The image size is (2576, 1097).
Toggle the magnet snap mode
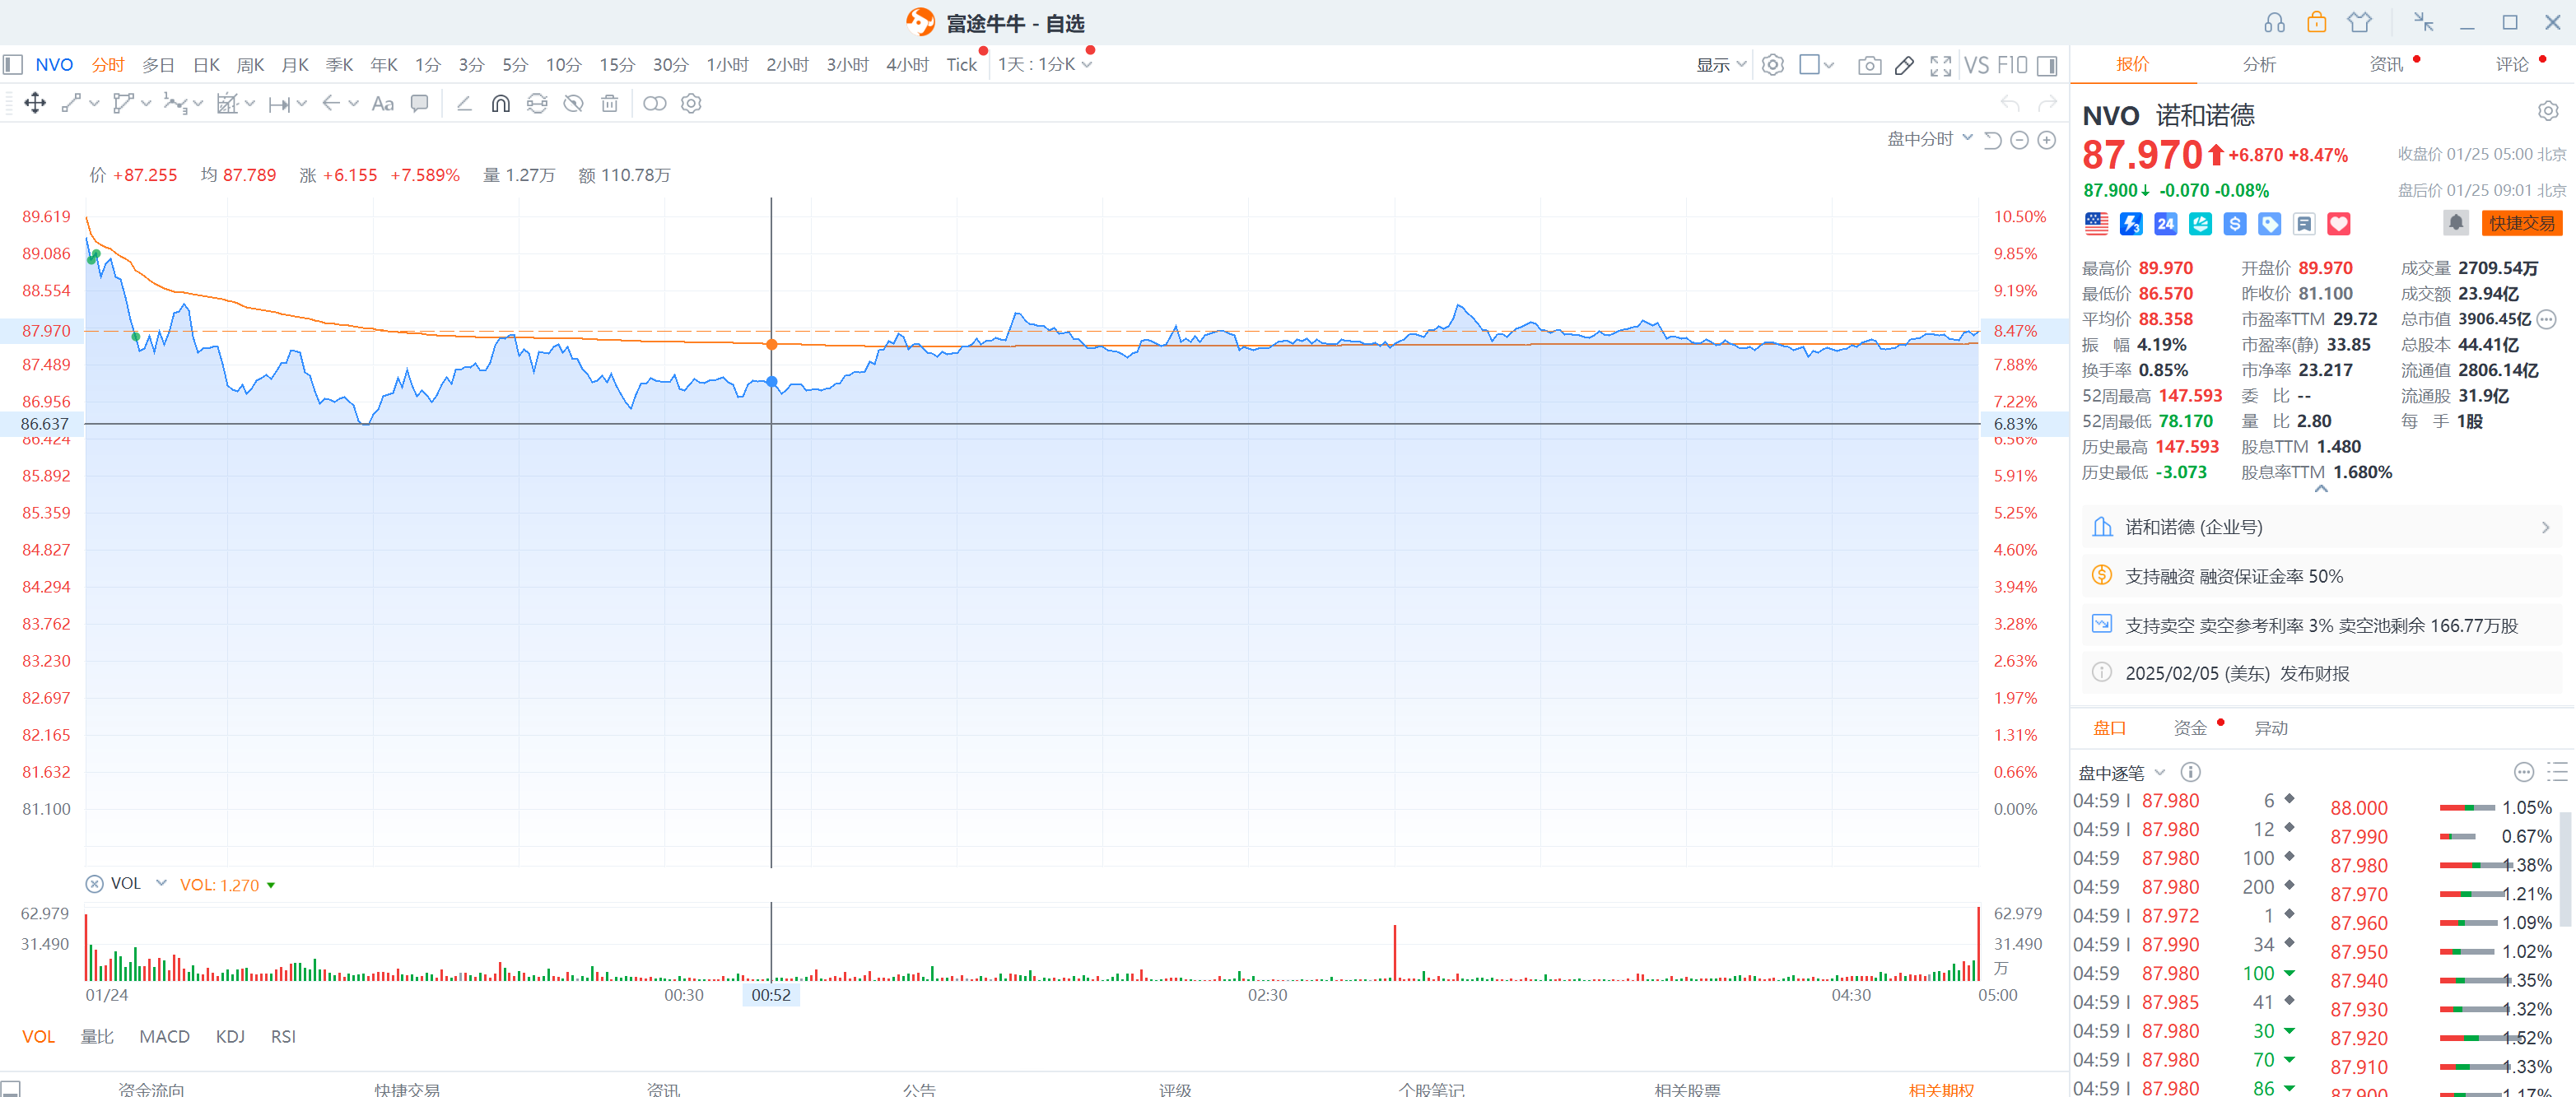point(501,103)
